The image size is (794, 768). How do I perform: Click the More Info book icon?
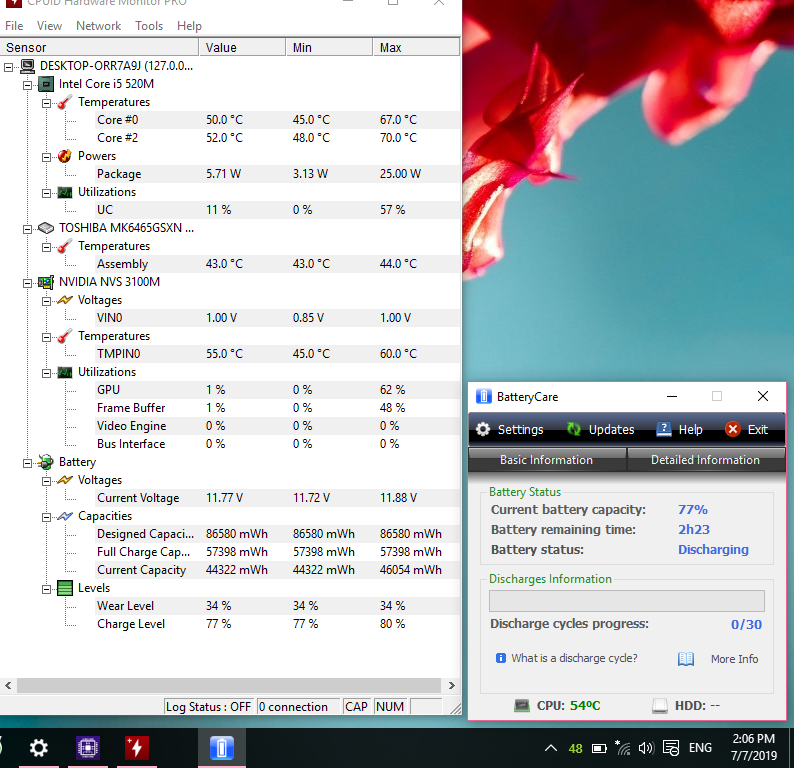(x=686, y=659)
